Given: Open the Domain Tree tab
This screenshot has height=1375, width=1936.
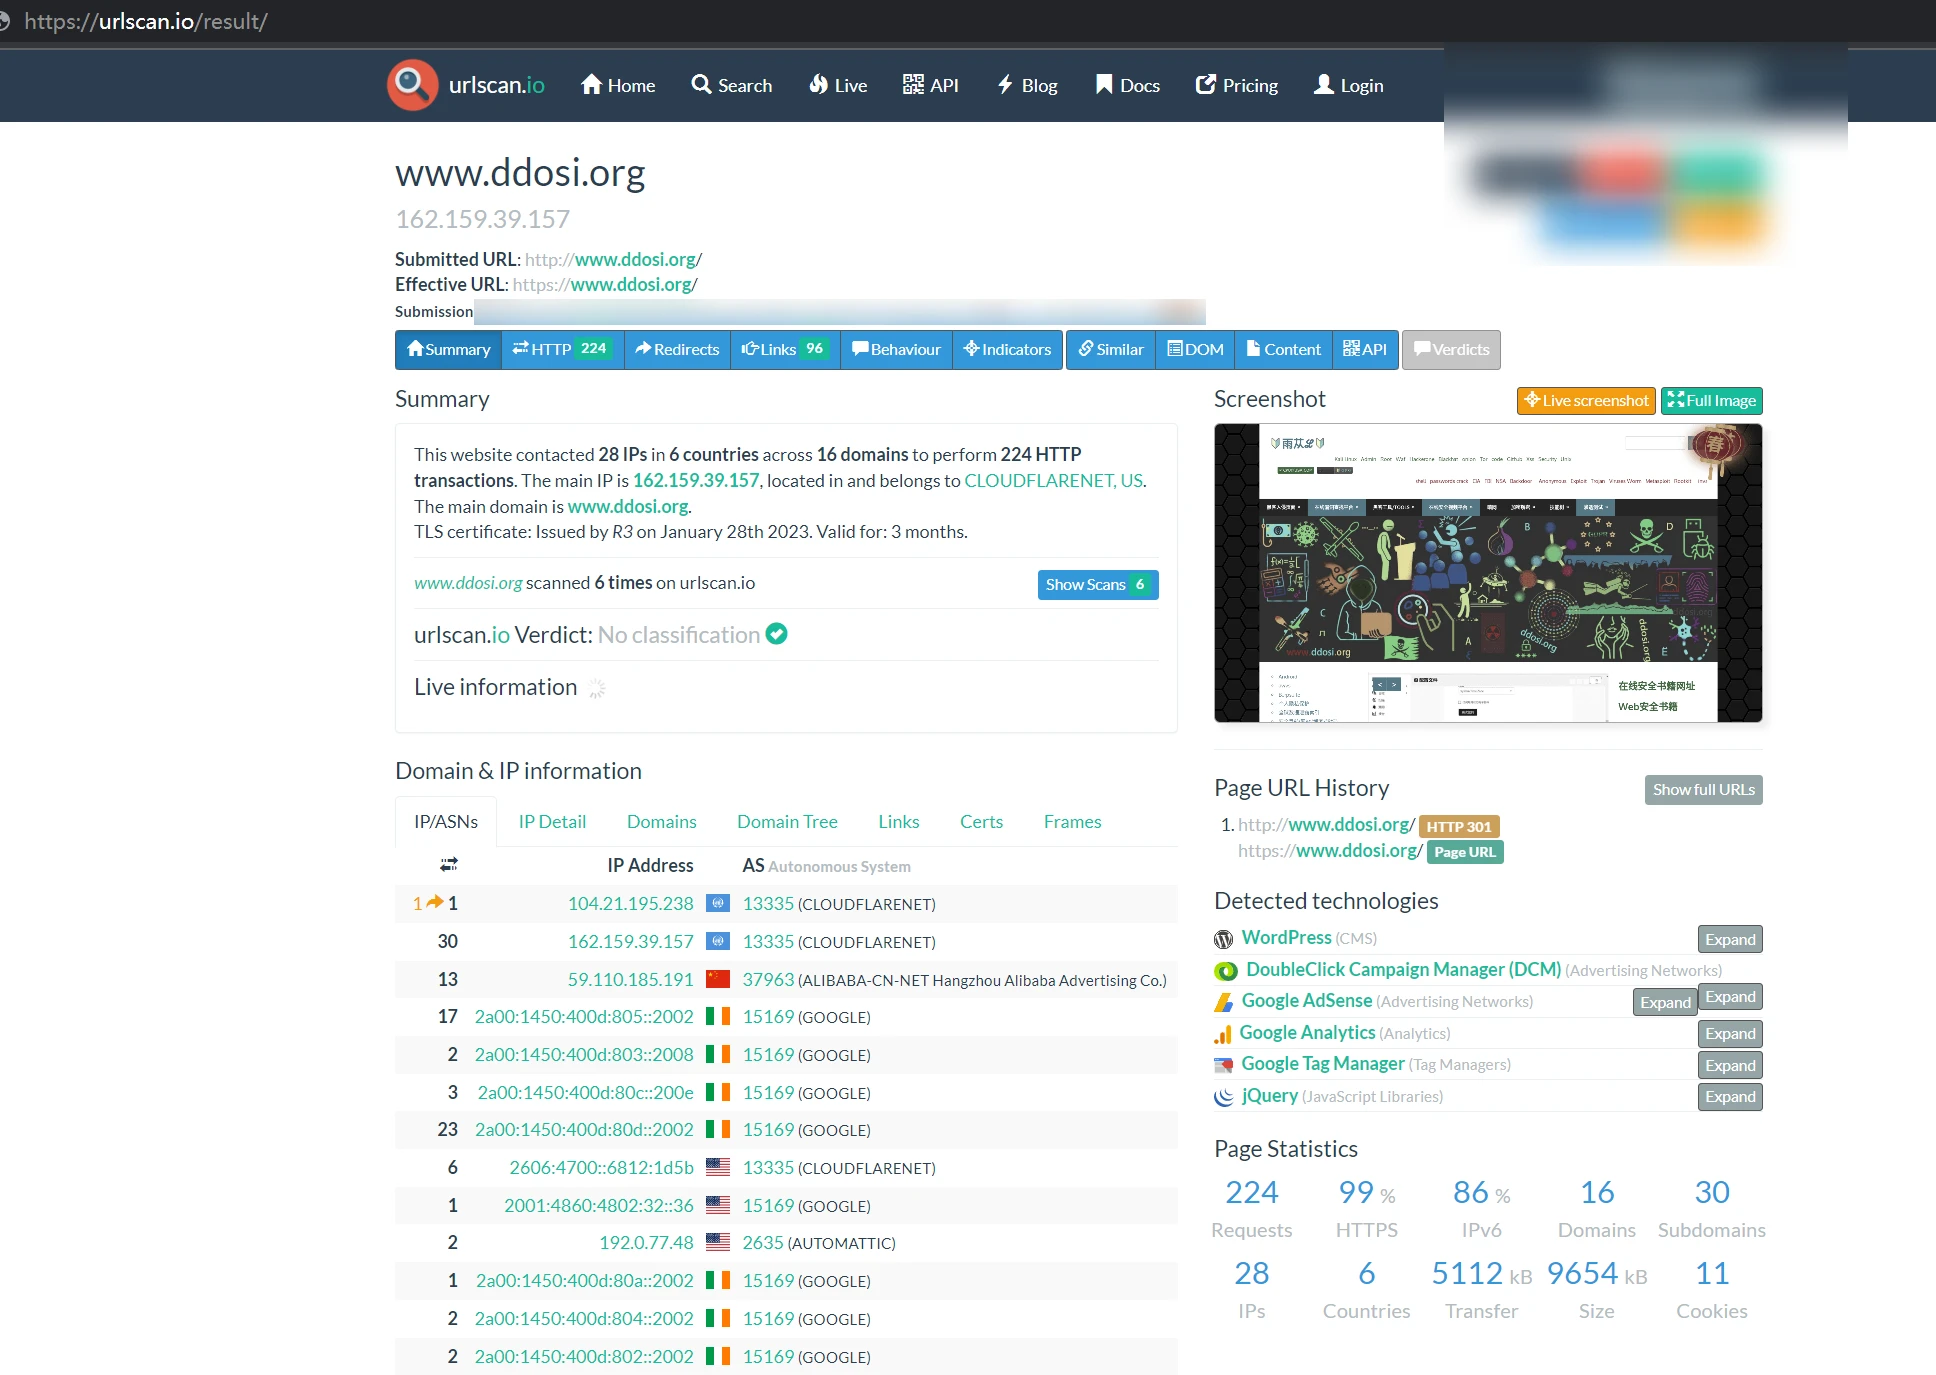Looking at the screenshot, I should pyautogui.click(x=787, y=822).
